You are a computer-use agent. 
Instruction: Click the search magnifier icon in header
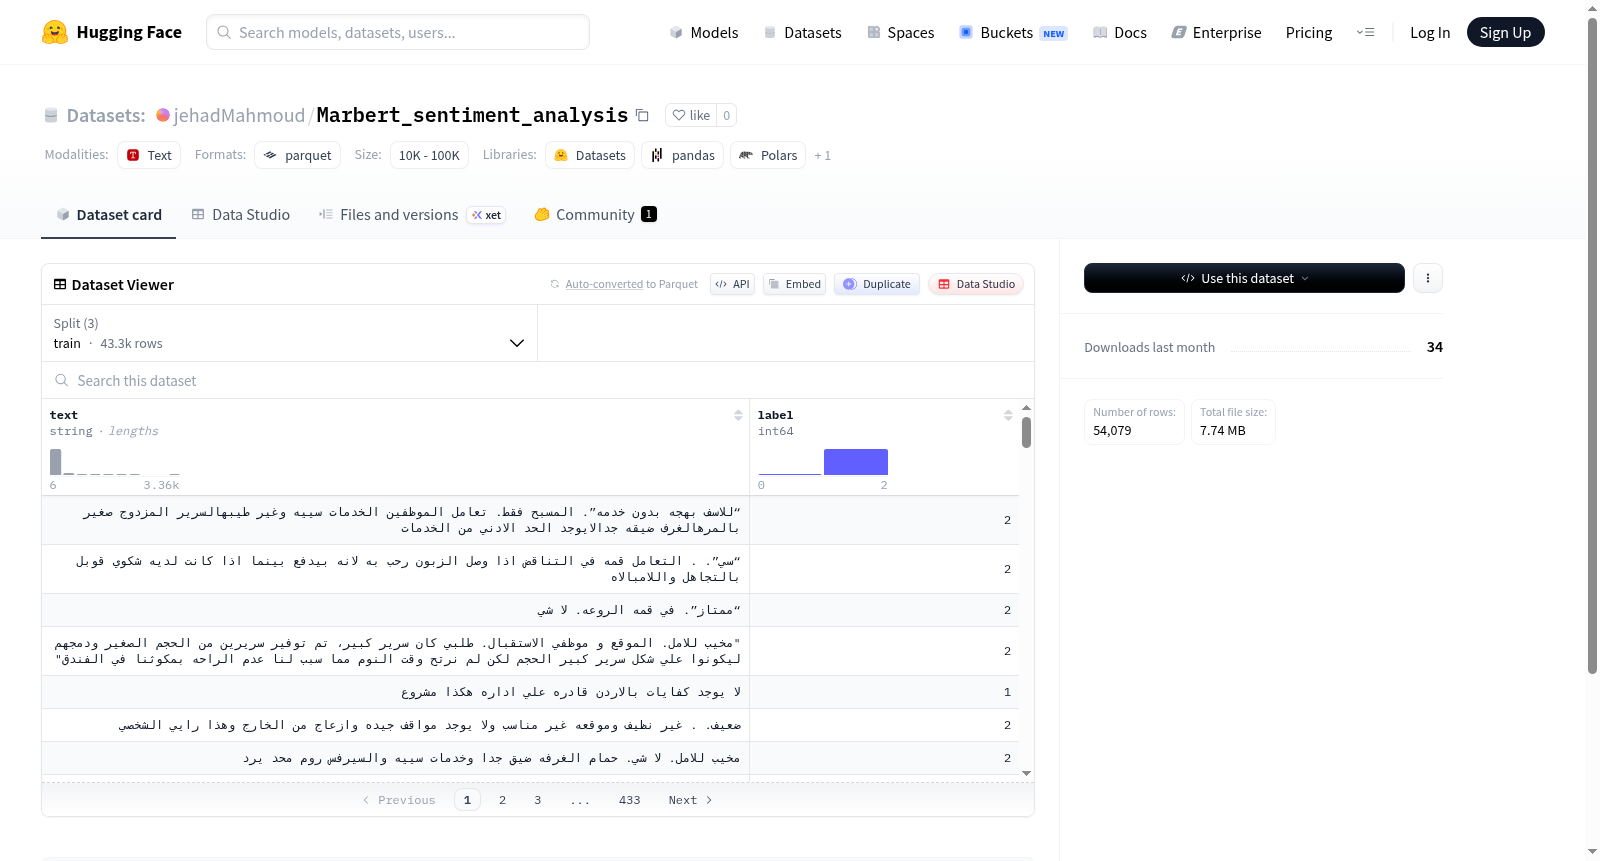pos(224,32)
